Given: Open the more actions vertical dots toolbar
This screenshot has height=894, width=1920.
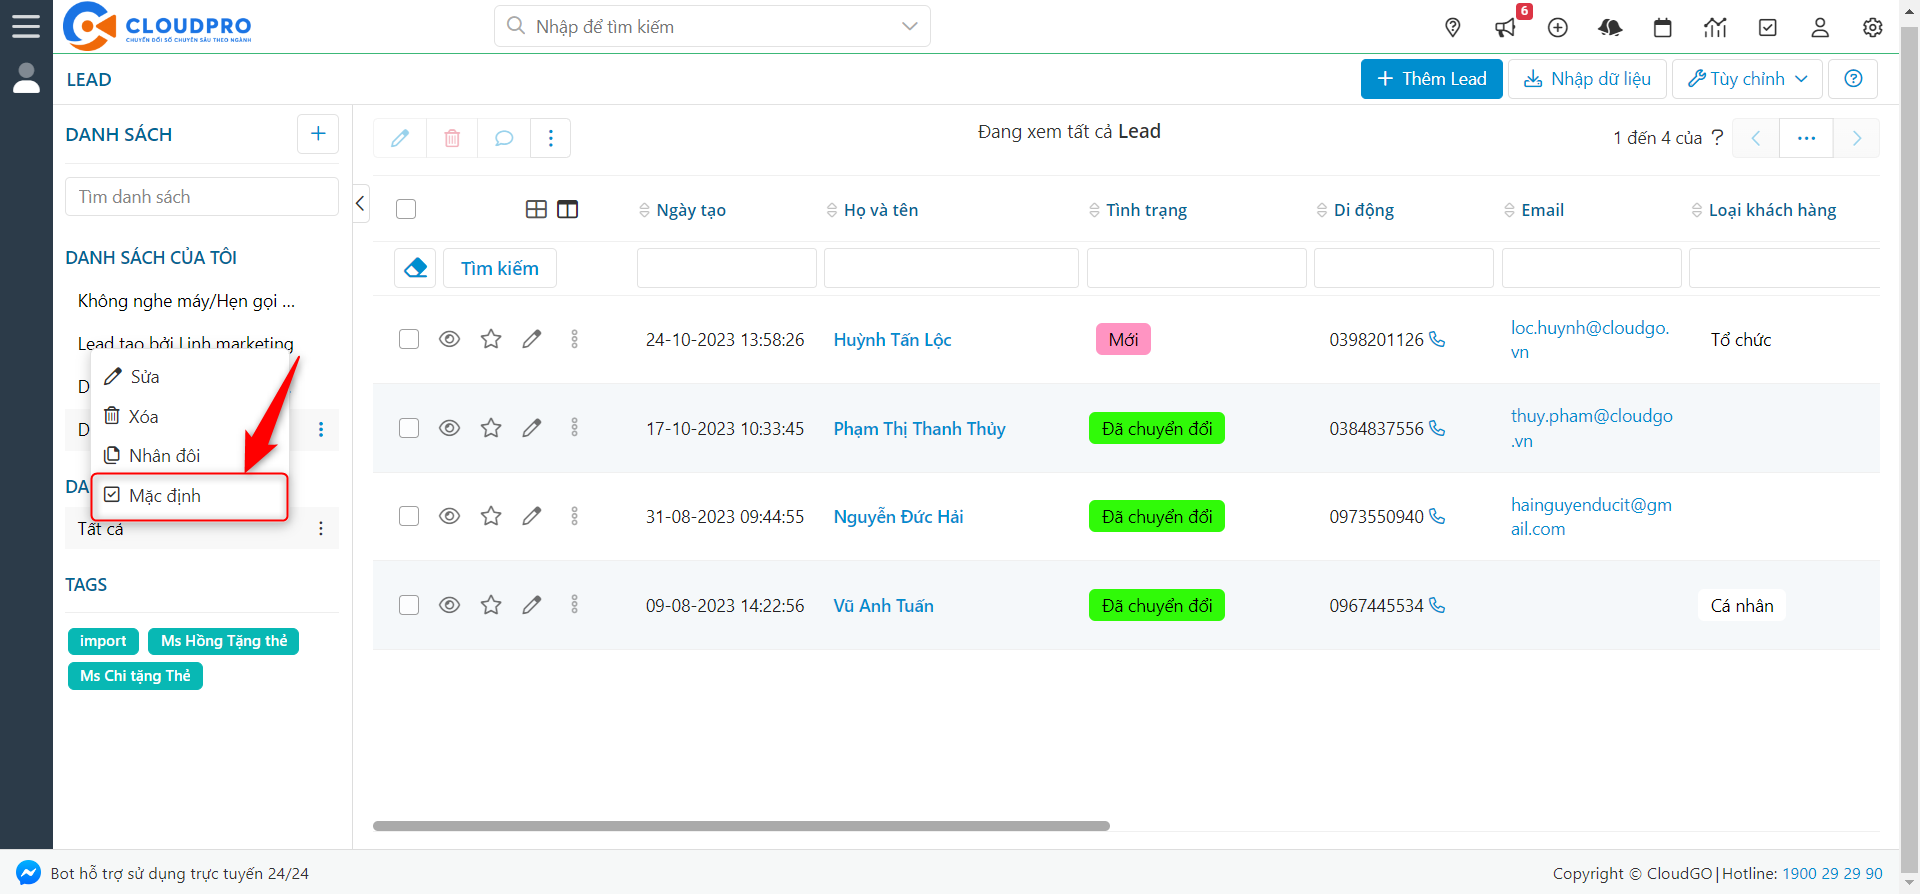Looking at the screenshot, I should pos(551,138).
